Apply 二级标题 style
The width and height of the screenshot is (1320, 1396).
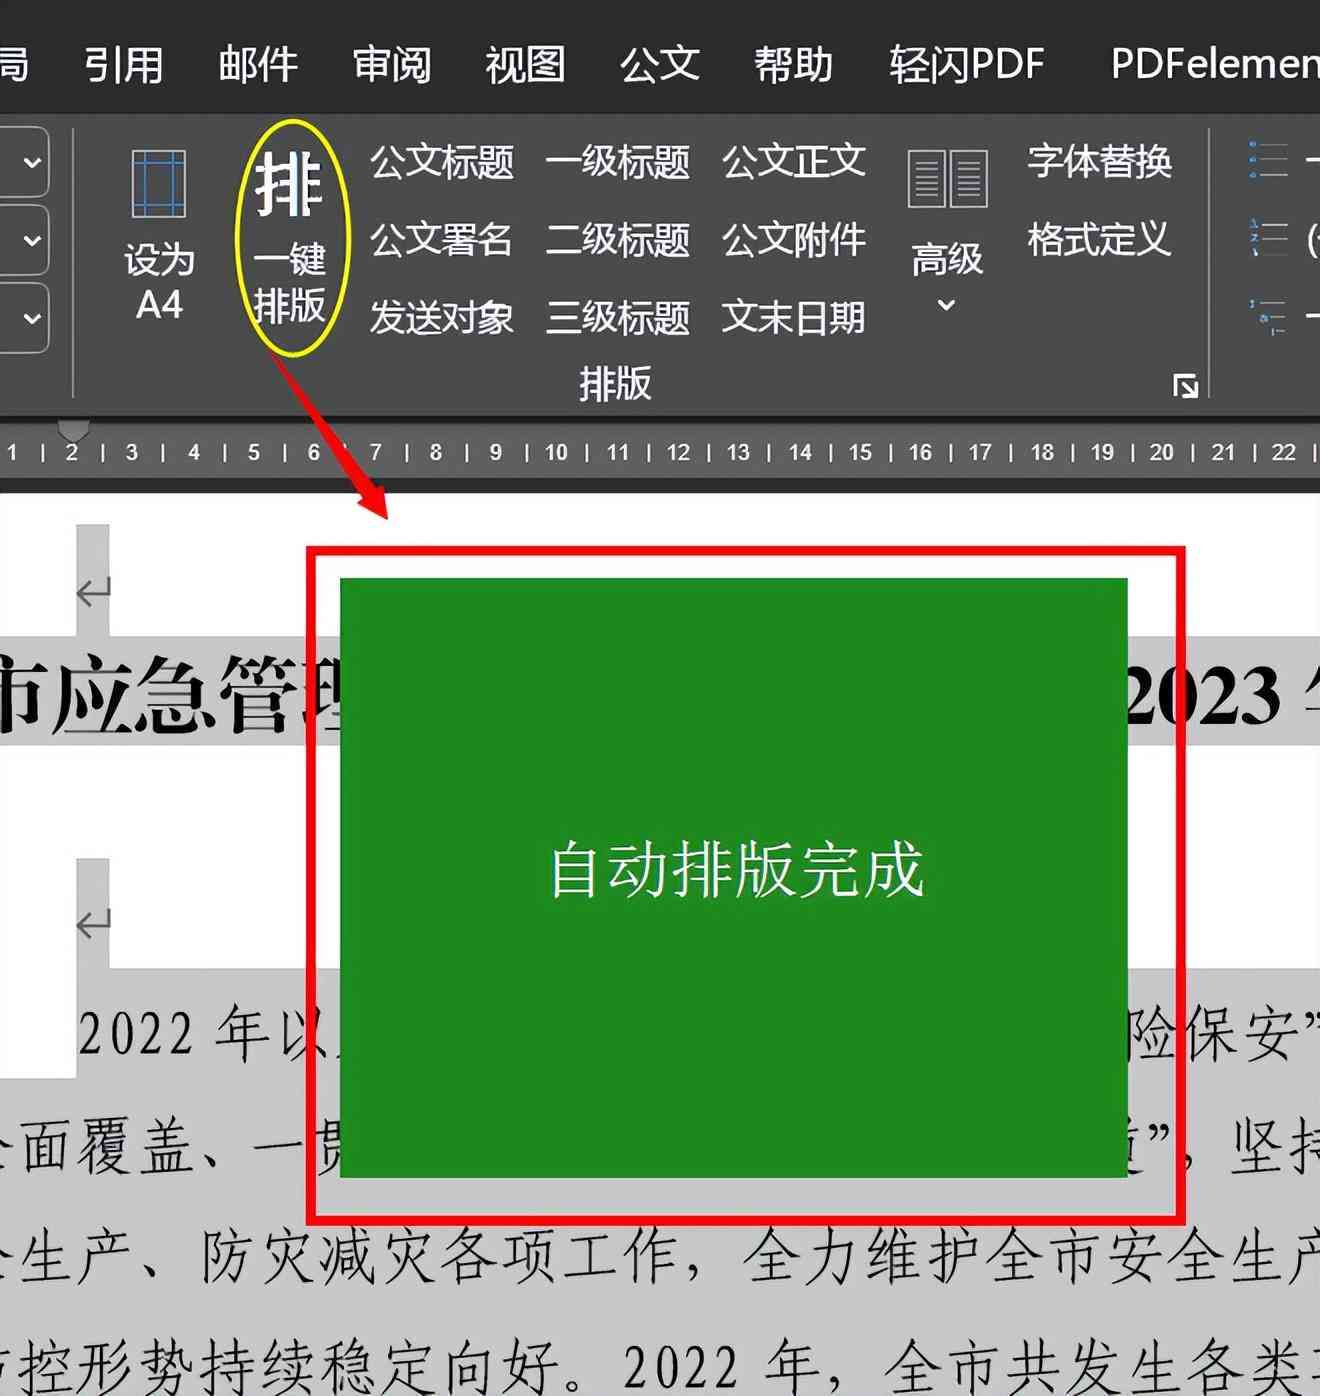click(x=618, y=239)
